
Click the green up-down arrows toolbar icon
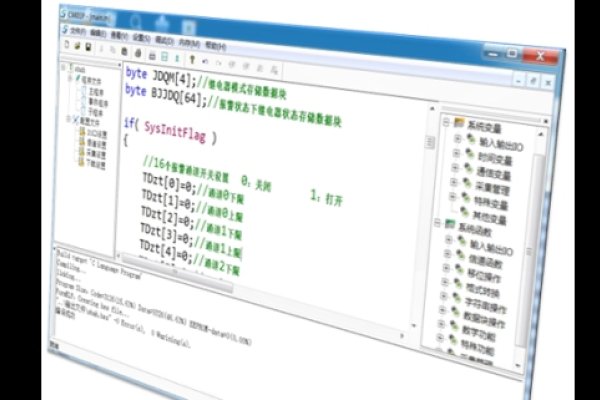[177, 58]
